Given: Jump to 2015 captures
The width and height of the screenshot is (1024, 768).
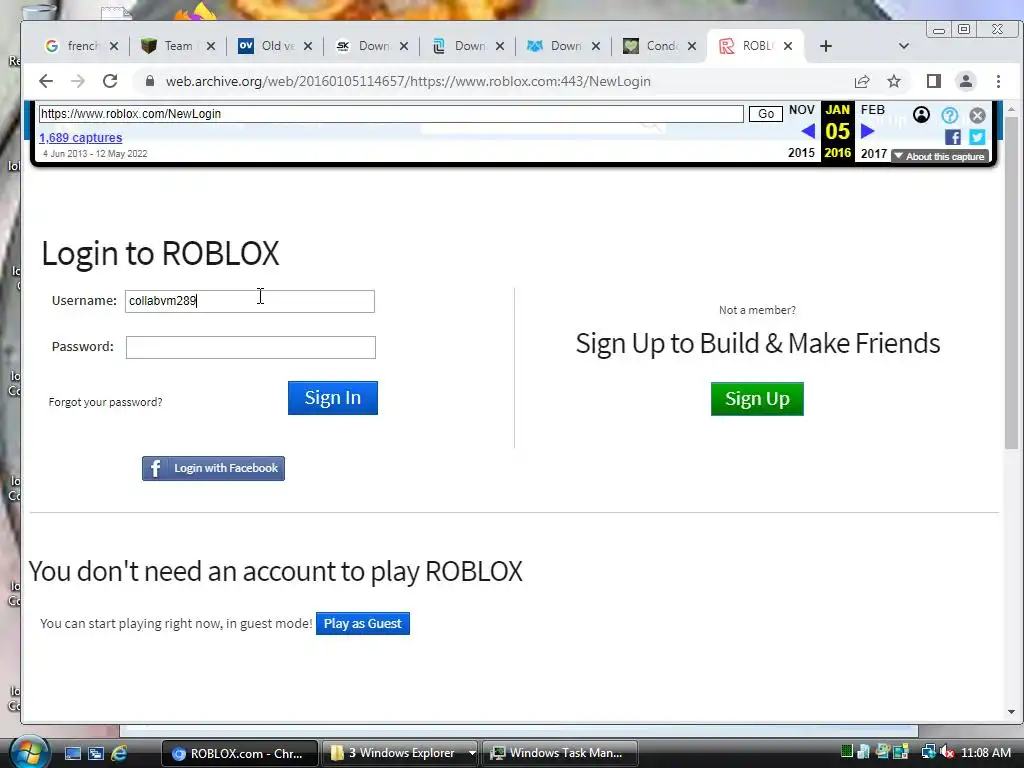Looking at the screenshot, I should (x=801, y=153).
